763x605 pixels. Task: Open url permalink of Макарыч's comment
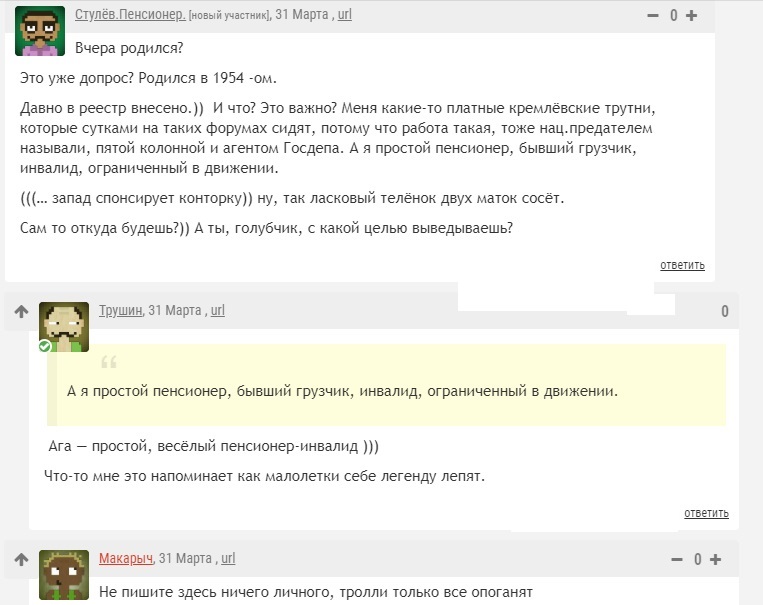(x=228, y=558)
